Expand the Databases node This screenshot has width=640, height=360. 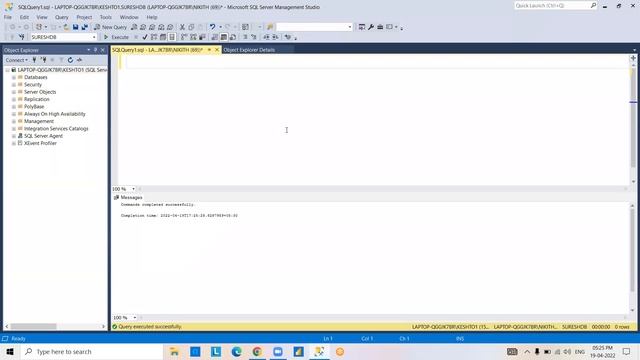click(x=14, y=77)
